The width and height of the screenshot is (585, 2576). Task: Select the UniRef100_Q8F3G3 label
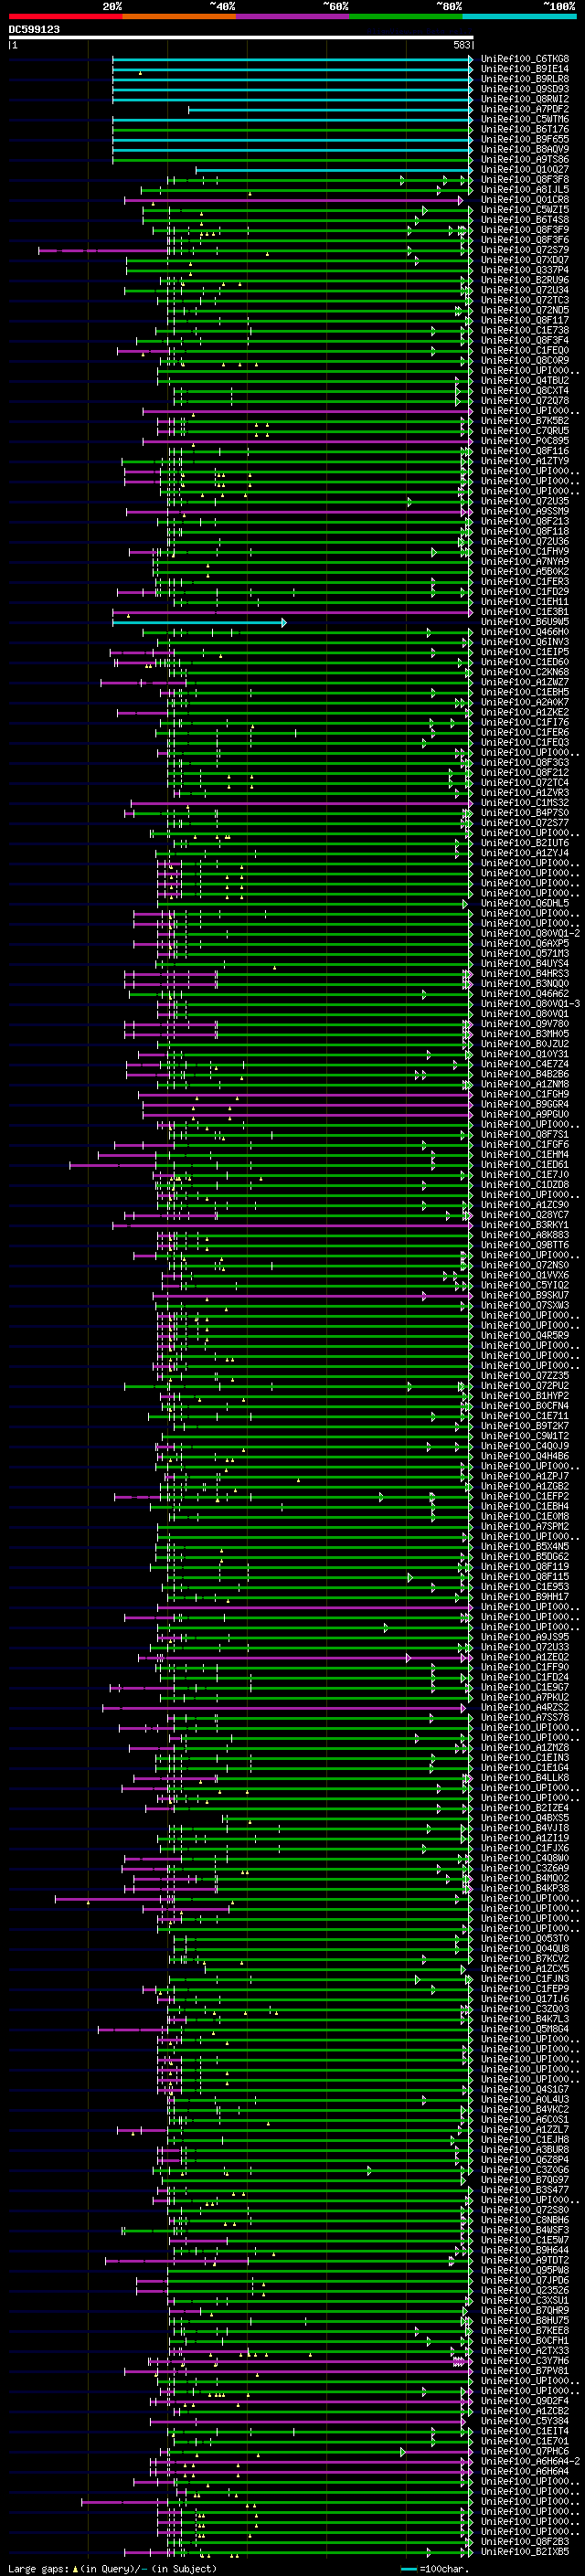pos(525,763)
